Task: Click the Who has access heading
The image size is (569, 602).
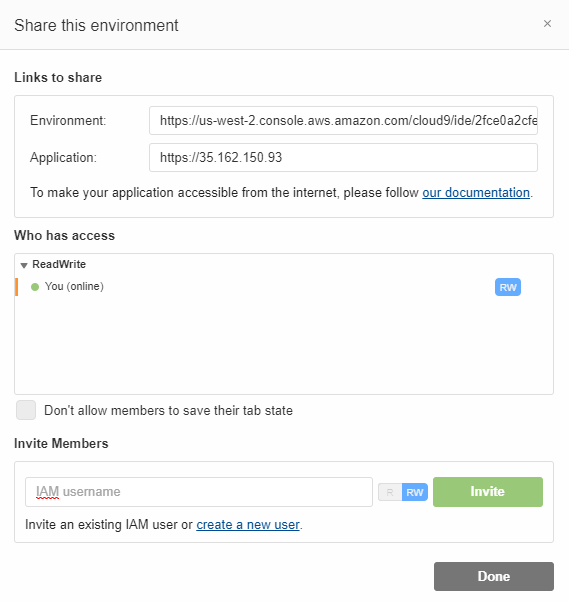Action: click(x=65, y=235)
